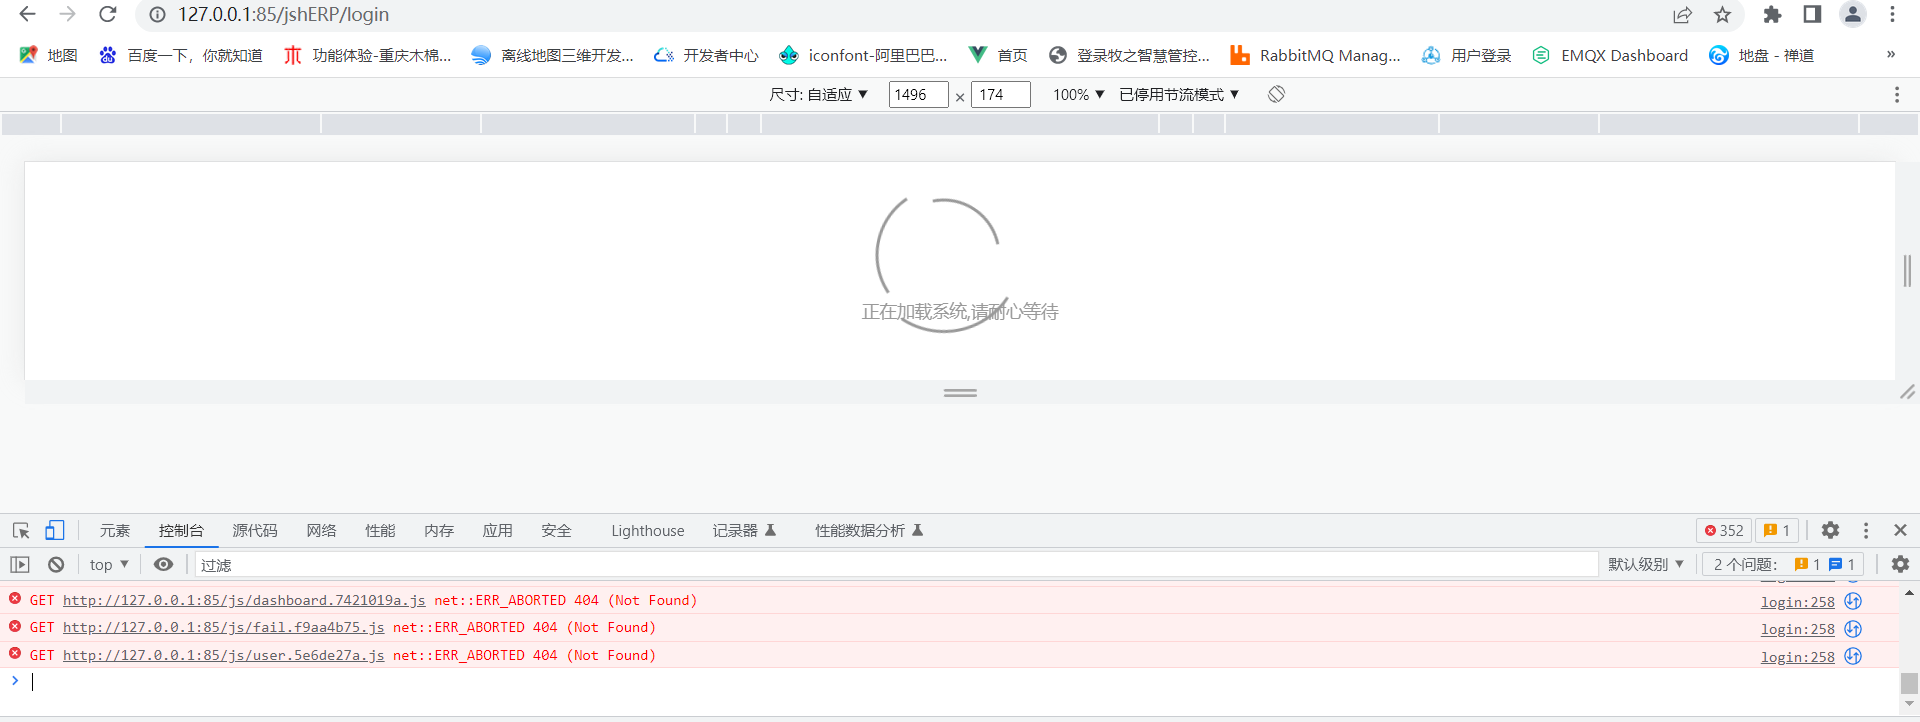The image size is (1920, 722).
Task: Switch to the 网络 tab
Action: 321,530
